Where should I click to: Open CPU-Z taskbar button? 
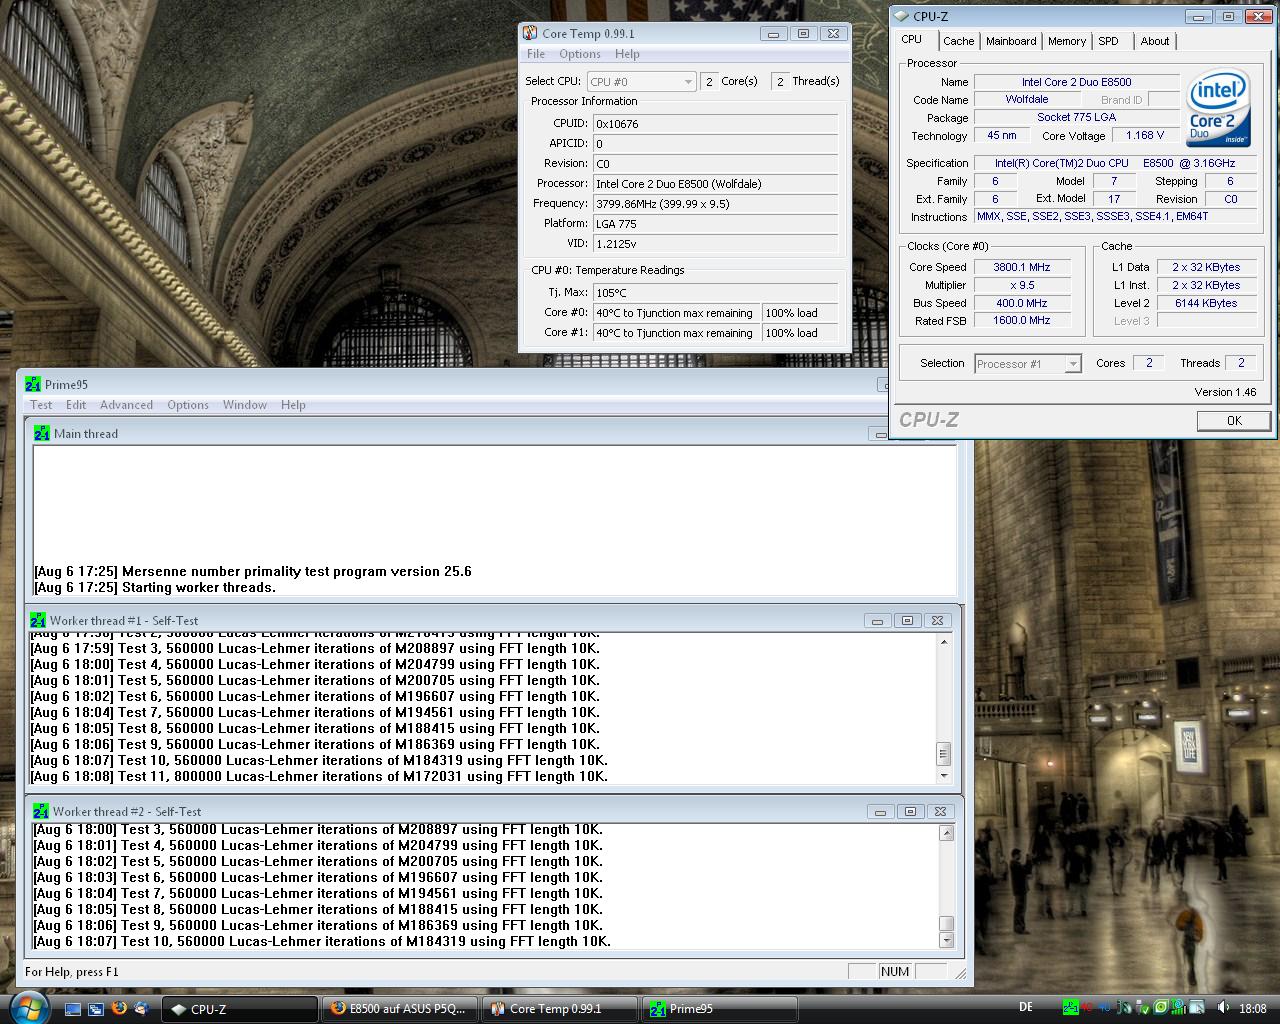pyautogui.click(x=239, y=1009)
